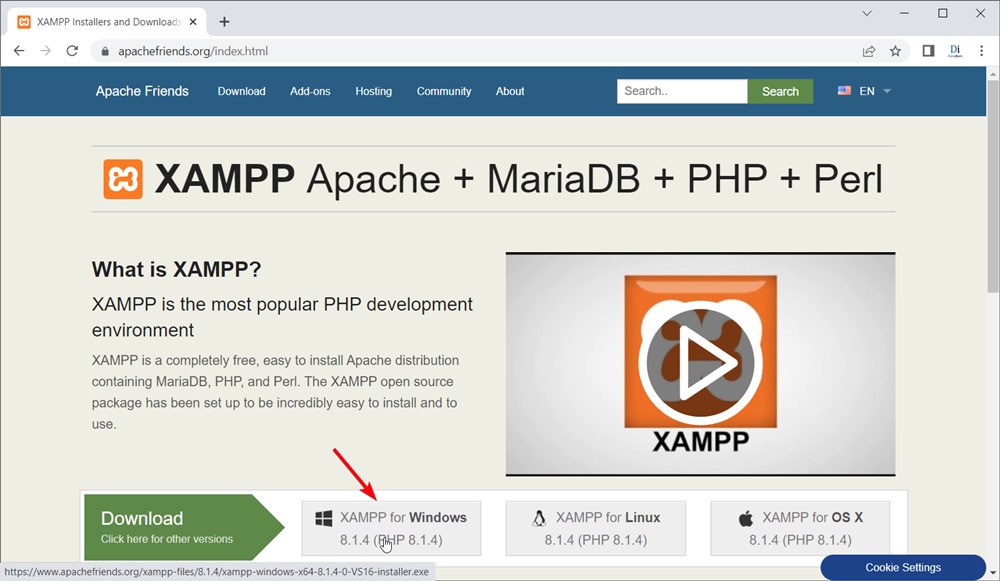
Task: Download XAMPP for Windows 8.1.4
Action: pos(391,528)
